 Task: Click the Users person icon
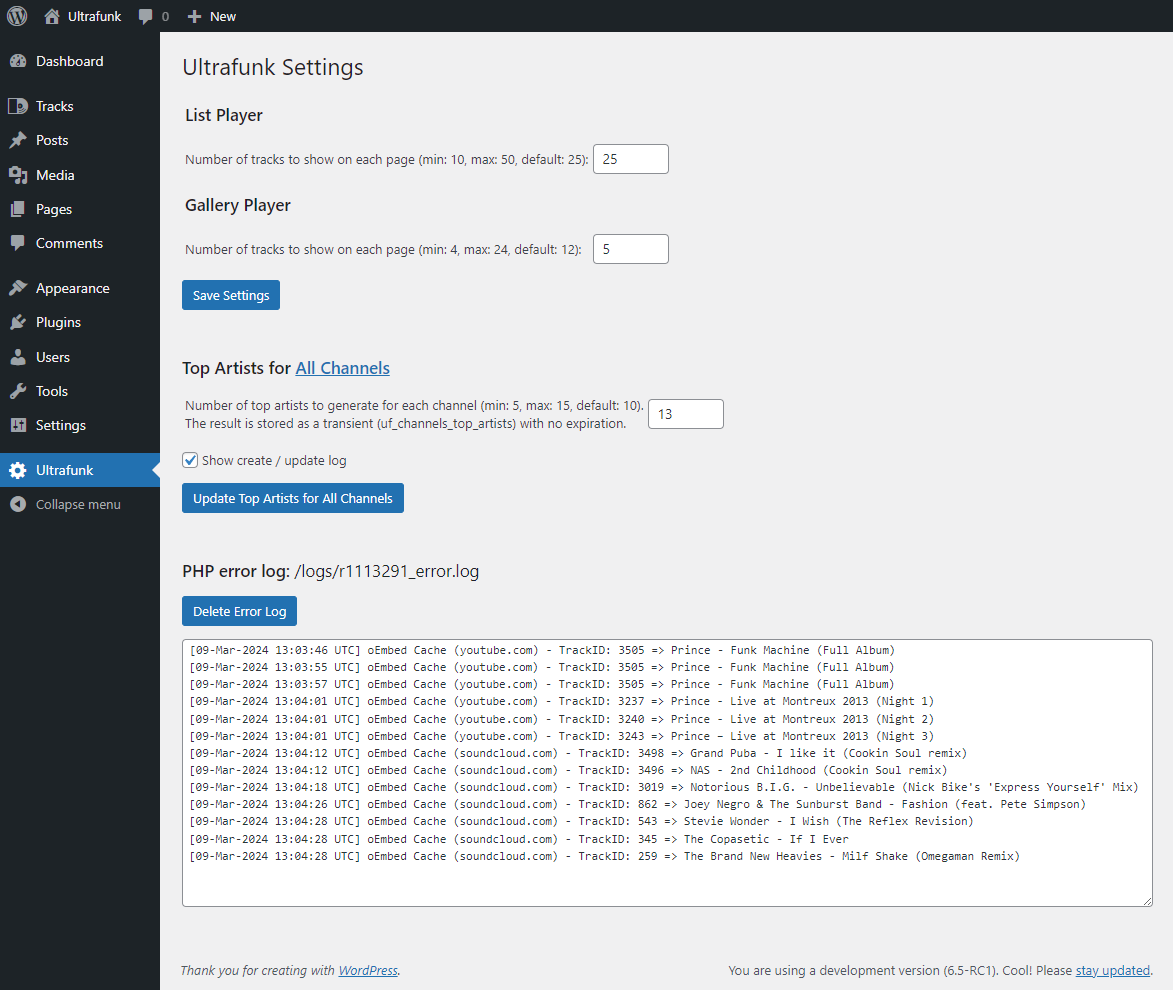[x=18, y=357]
